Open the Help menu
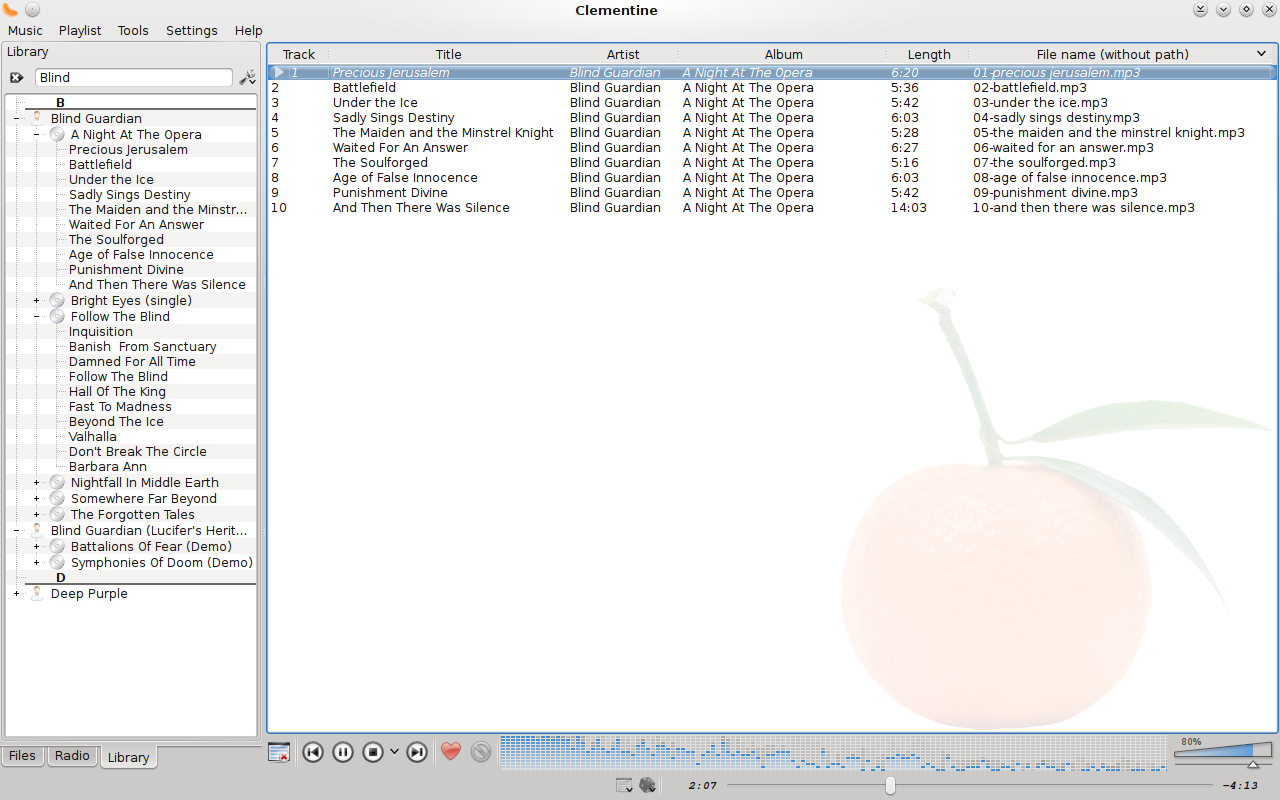This screenshot has width=1280, height=800. 248,30
